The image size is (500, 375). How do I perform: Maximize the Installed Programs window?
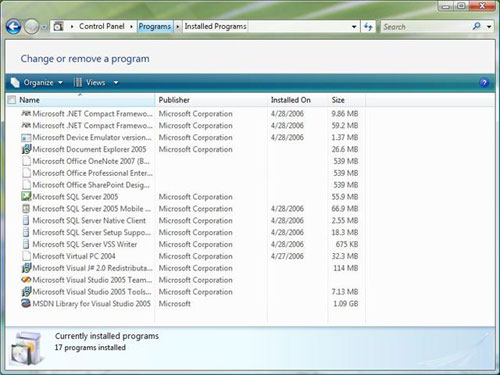click(461, 6)
